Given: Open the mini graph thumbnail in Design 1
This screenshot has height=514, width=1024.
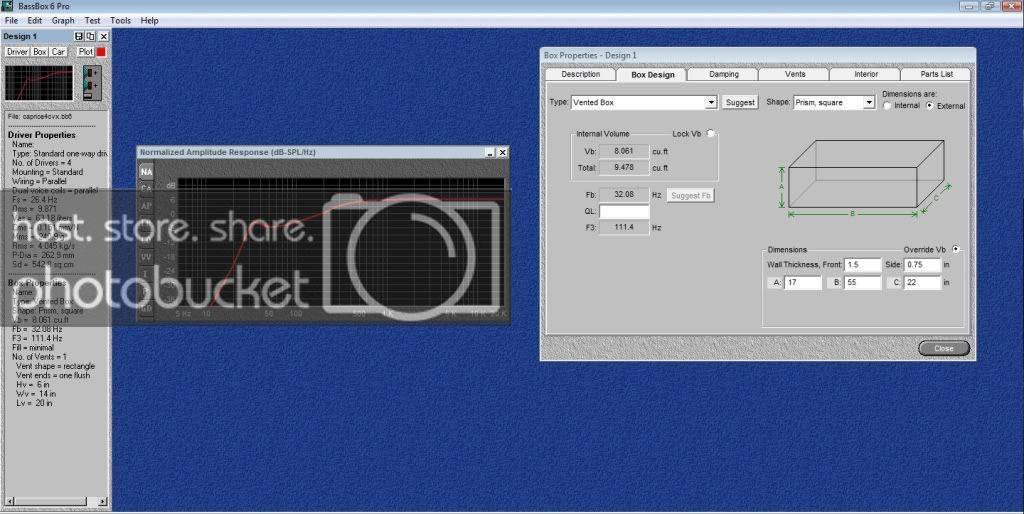Looking at the screenshot, I should point(39,82).
